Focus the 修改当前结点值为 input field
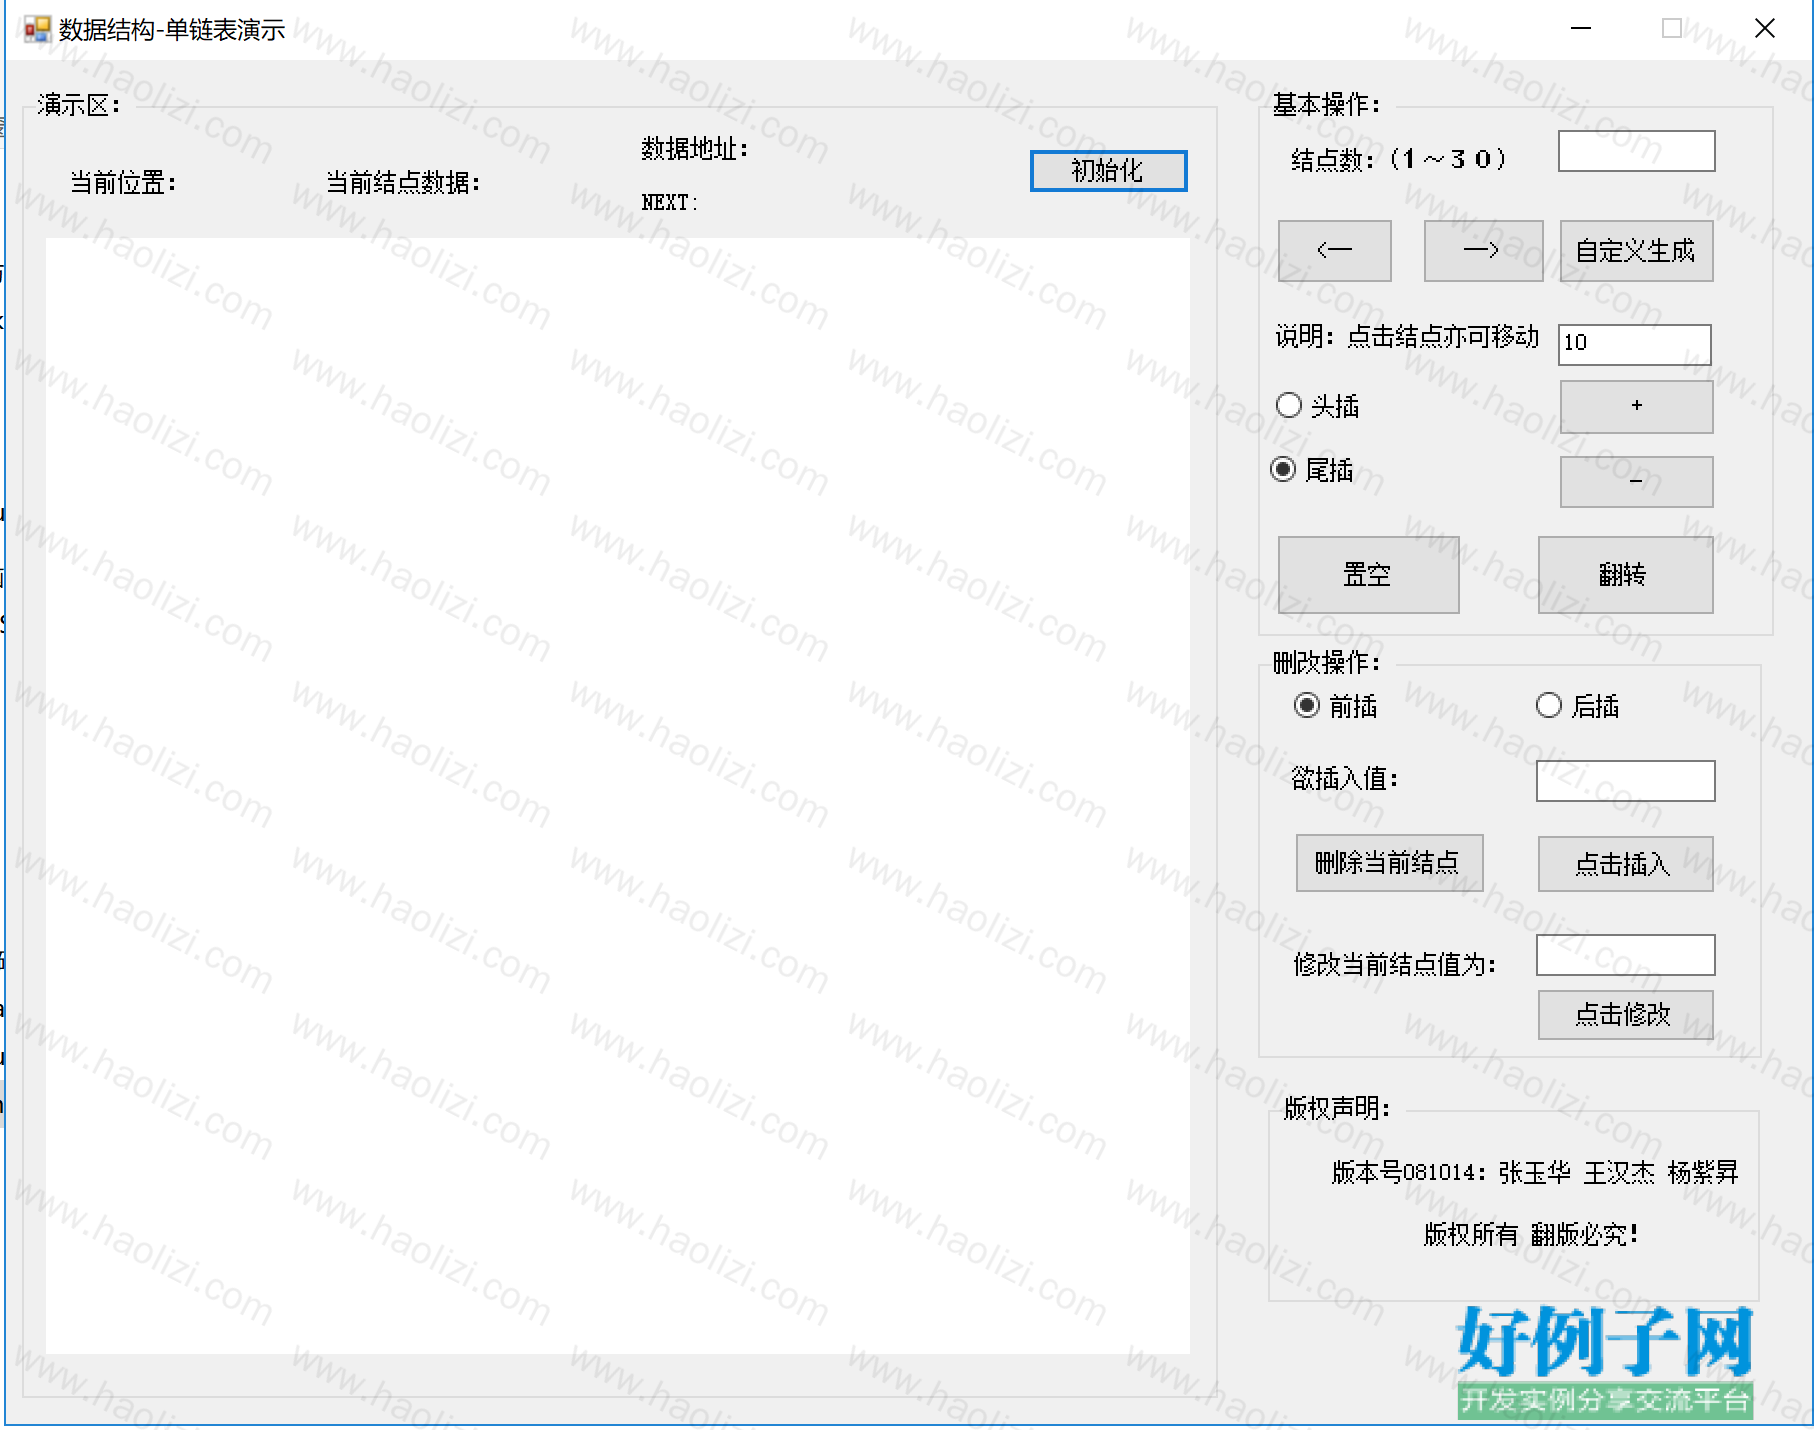 pyautogui.click(x=1625, y=955)
